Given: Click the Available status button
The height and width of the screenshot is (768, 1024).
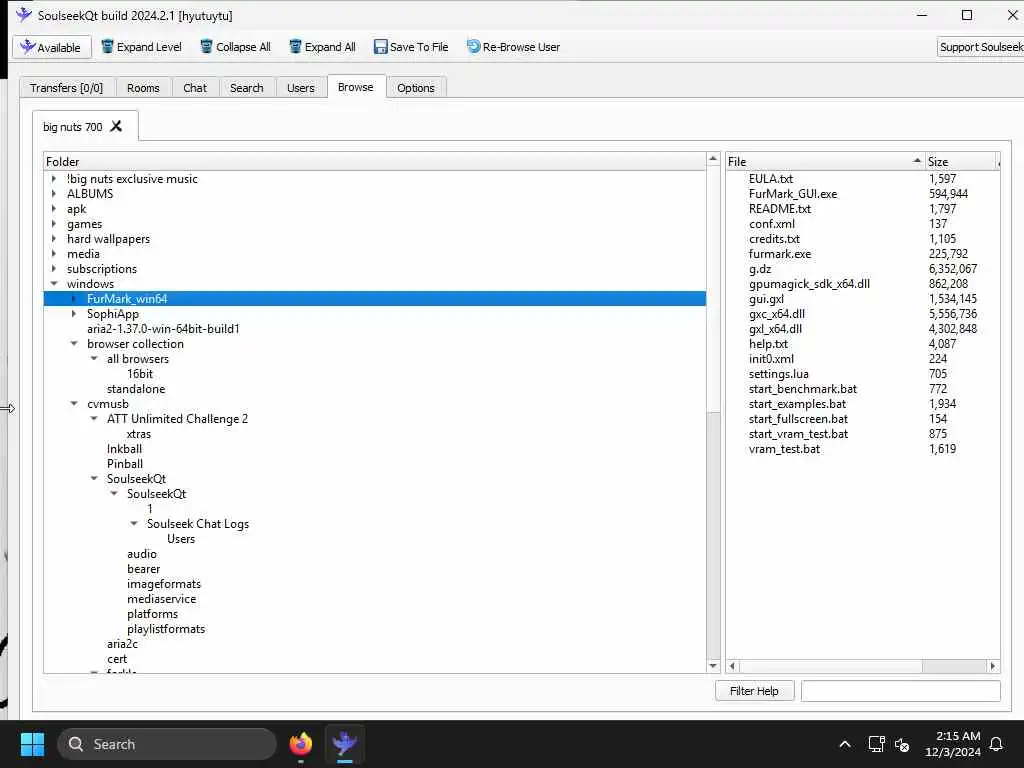Looking at the screenshot, I should [51, 47].
